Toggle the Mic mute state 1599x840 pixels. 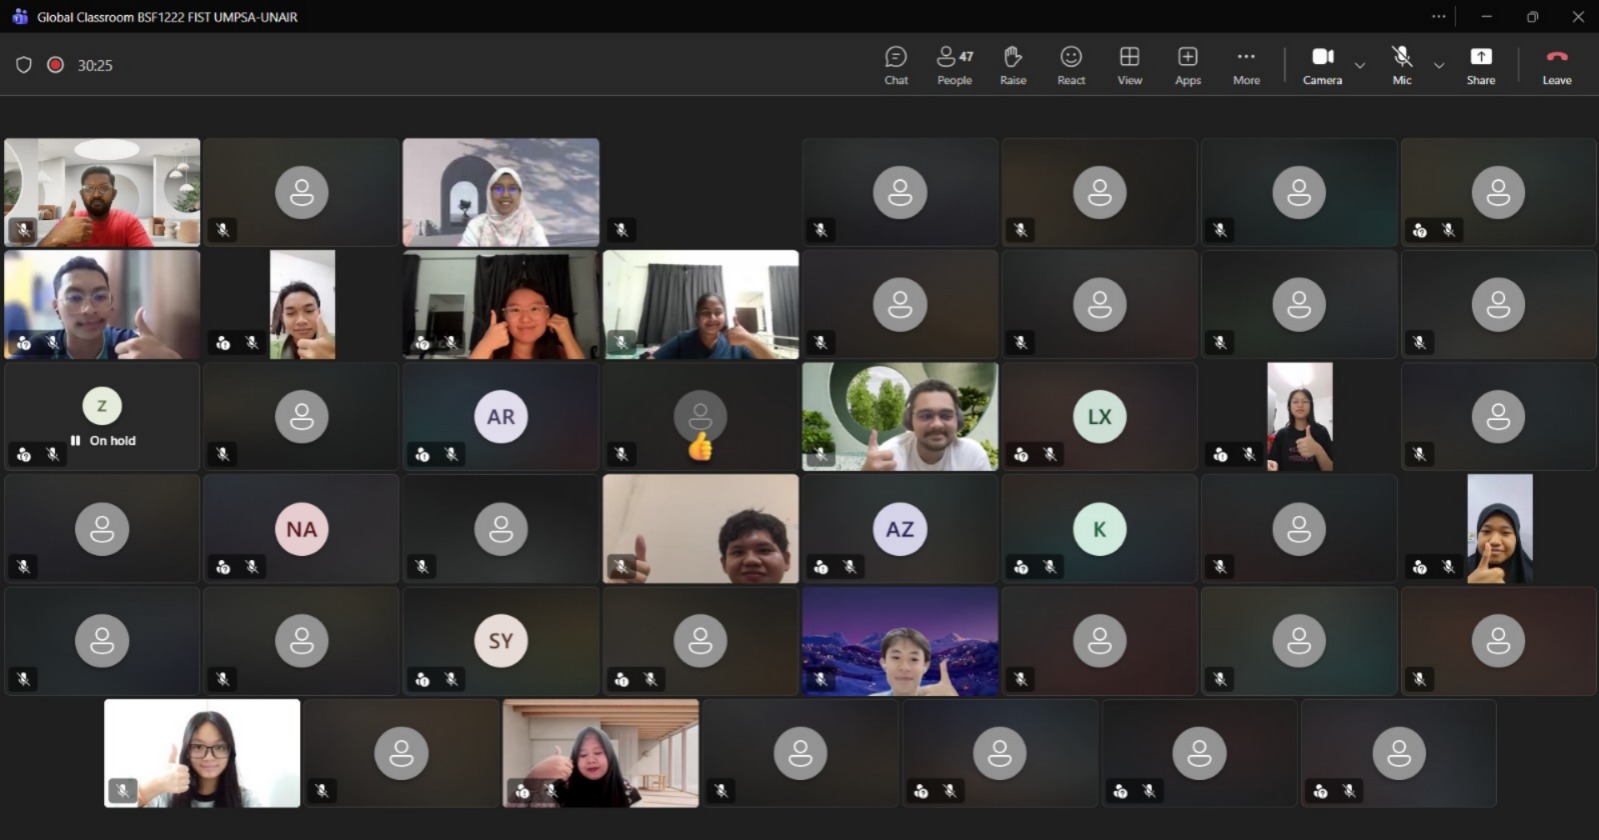click(x=1402, y=65)
